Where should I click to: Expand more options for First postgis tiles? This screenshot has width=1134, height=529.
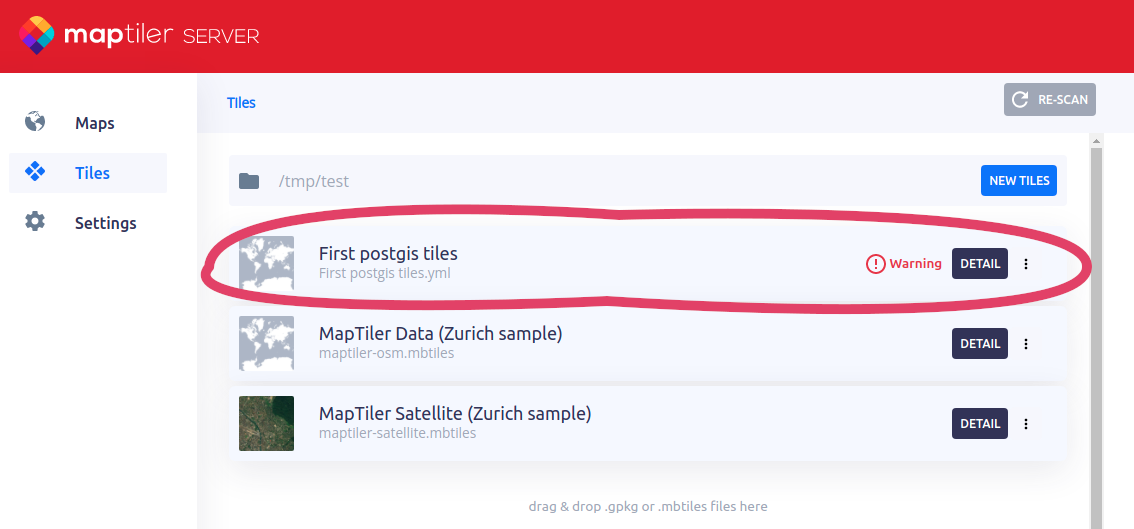(1026, 264)
